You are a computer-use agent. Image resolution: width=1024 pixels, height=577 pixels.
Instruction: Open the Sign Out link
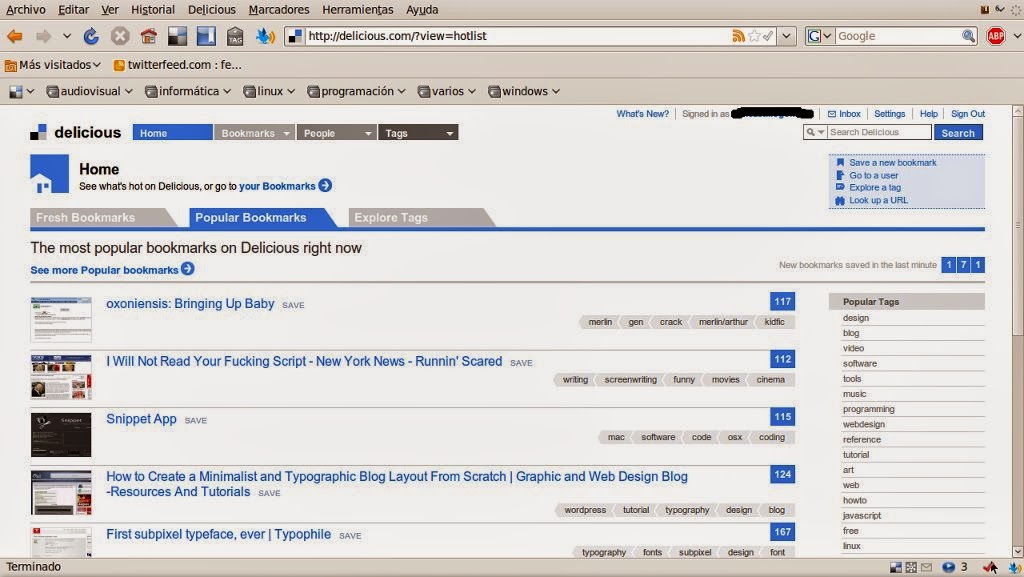coord(968,114)
